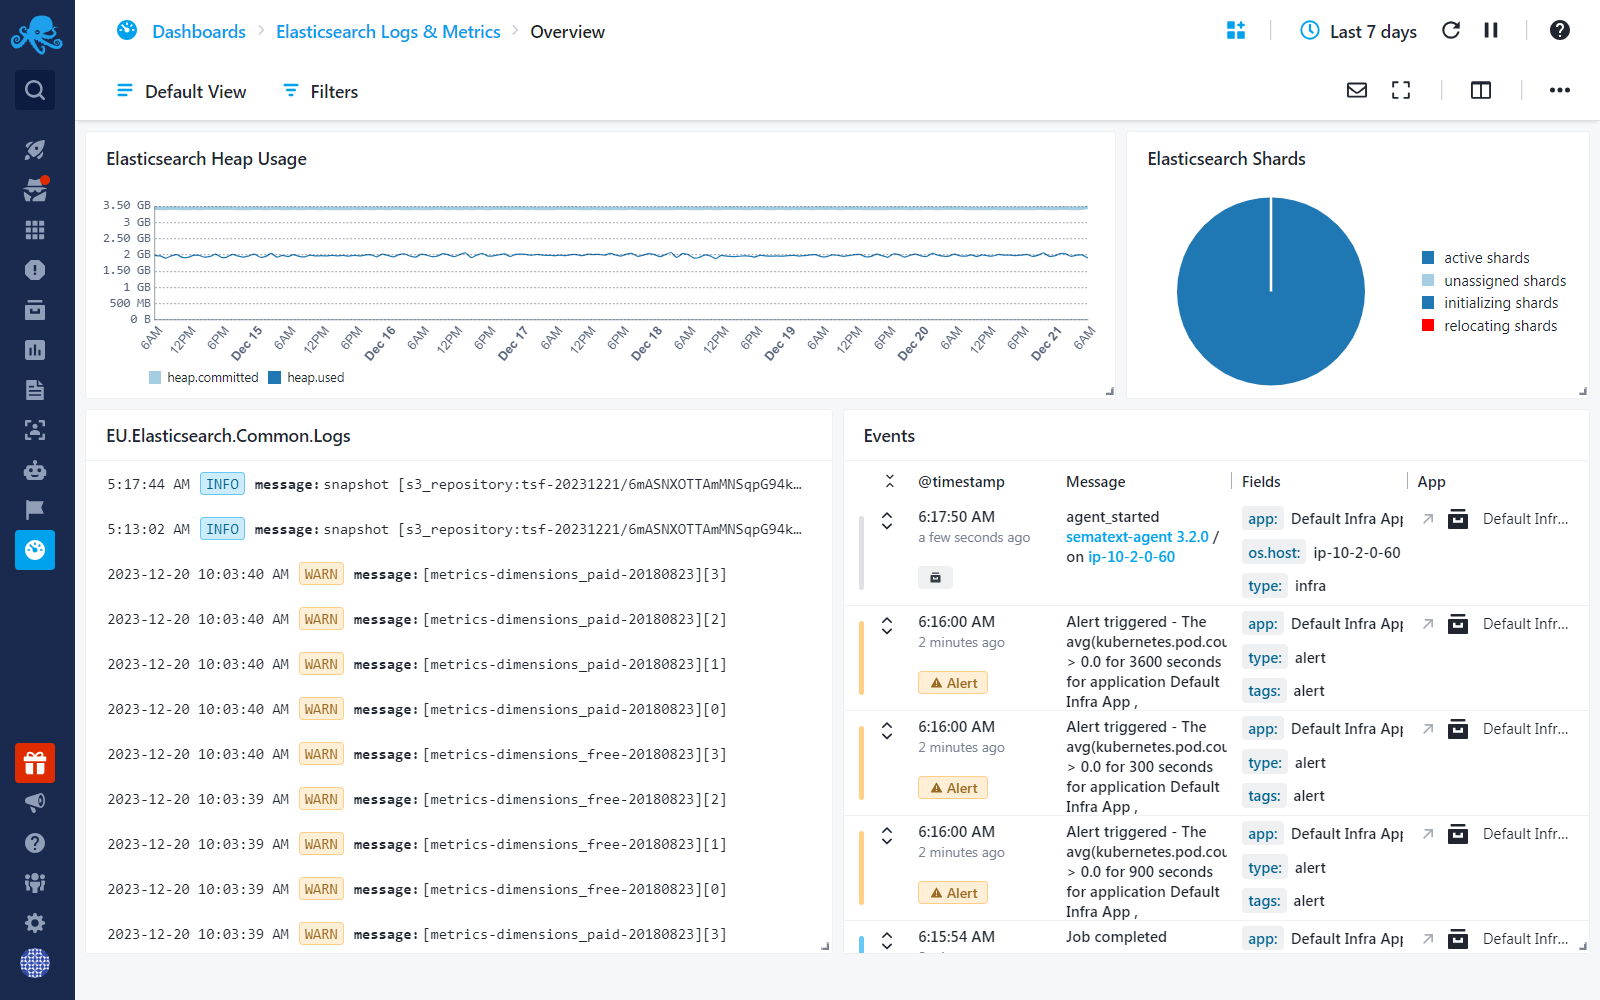Open the metrics-dimensions_paid-20180823][2] log line

click(458, 619)
